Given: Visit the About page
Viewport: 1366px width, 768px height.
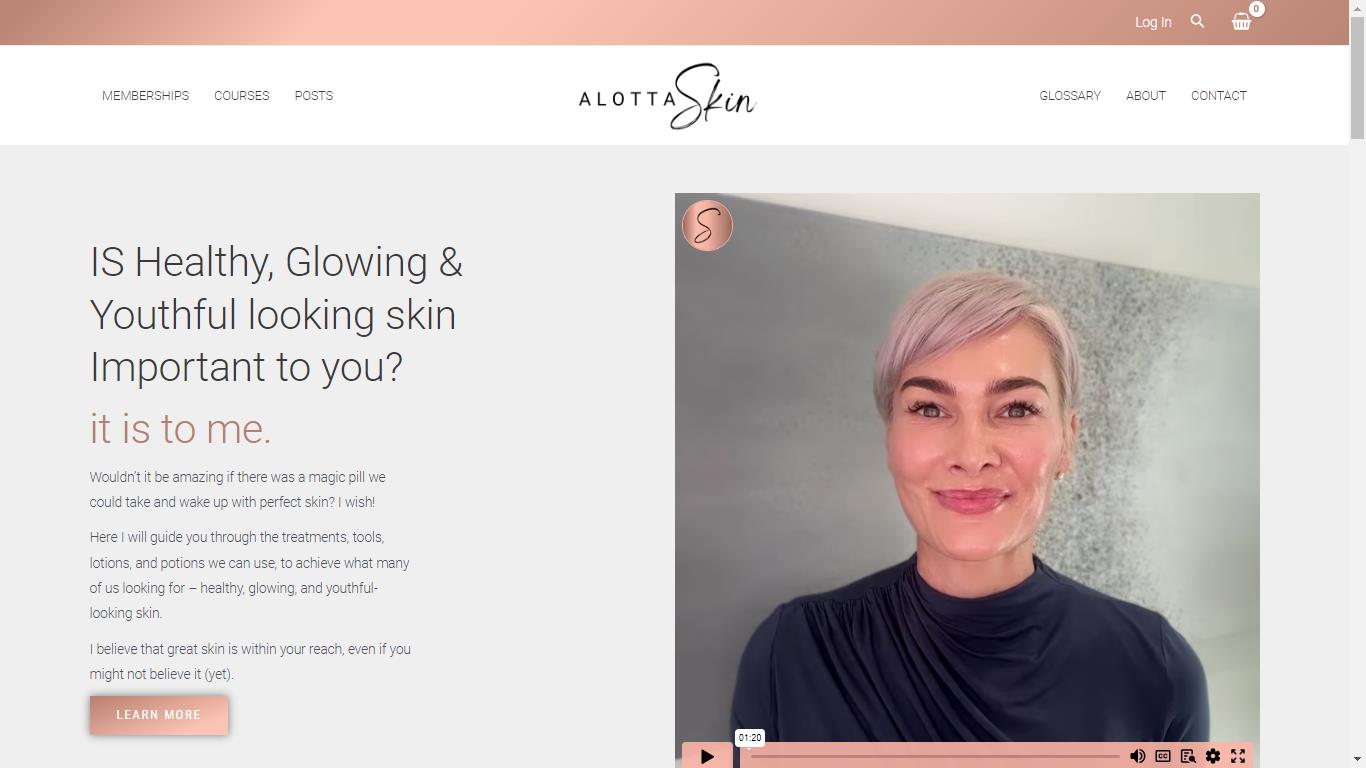Looking at the screenshot, I should click(x=1146, y=96).
